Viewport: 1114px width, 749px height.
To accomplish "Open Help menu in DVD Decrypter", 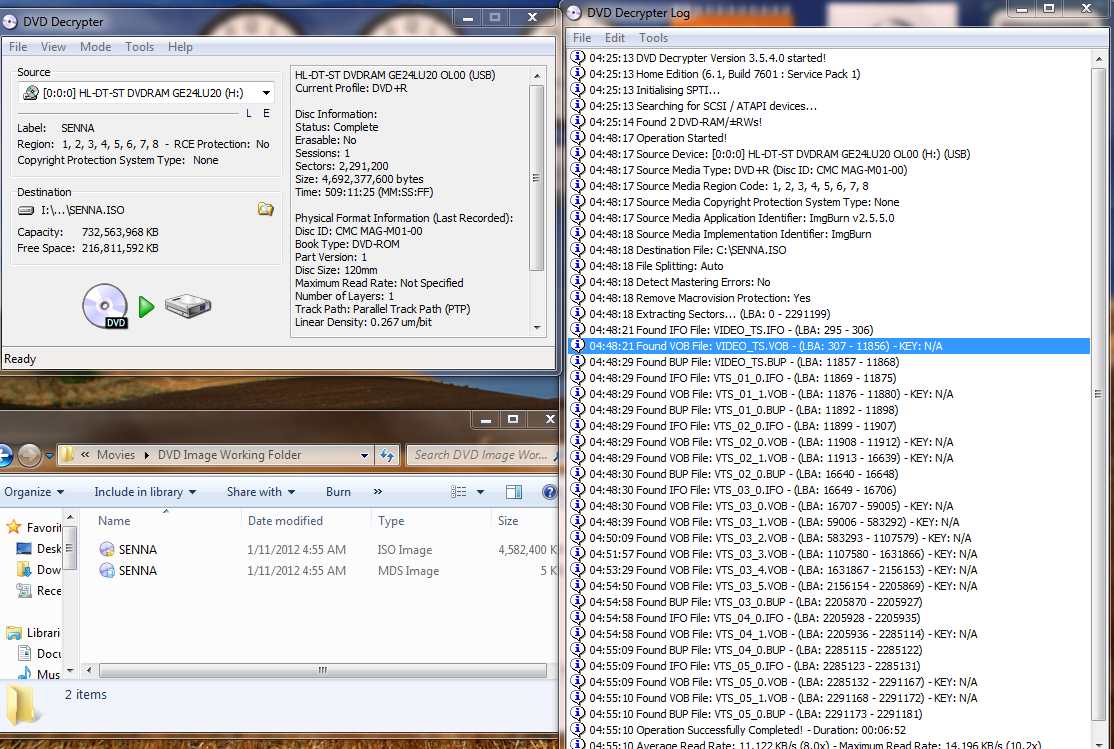I will 180,47.
